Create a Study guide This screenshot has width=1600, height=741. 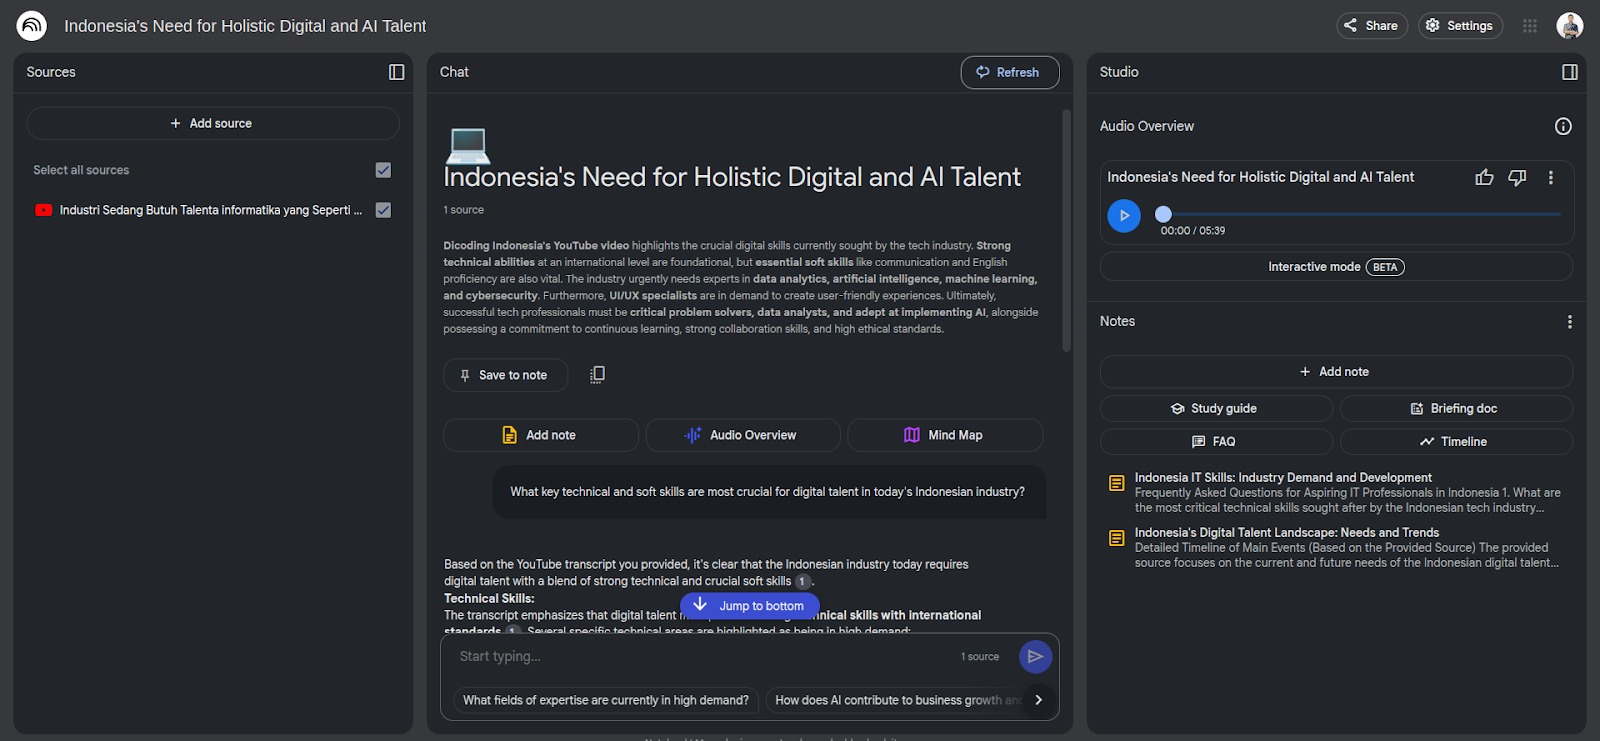pos(1215,408)
